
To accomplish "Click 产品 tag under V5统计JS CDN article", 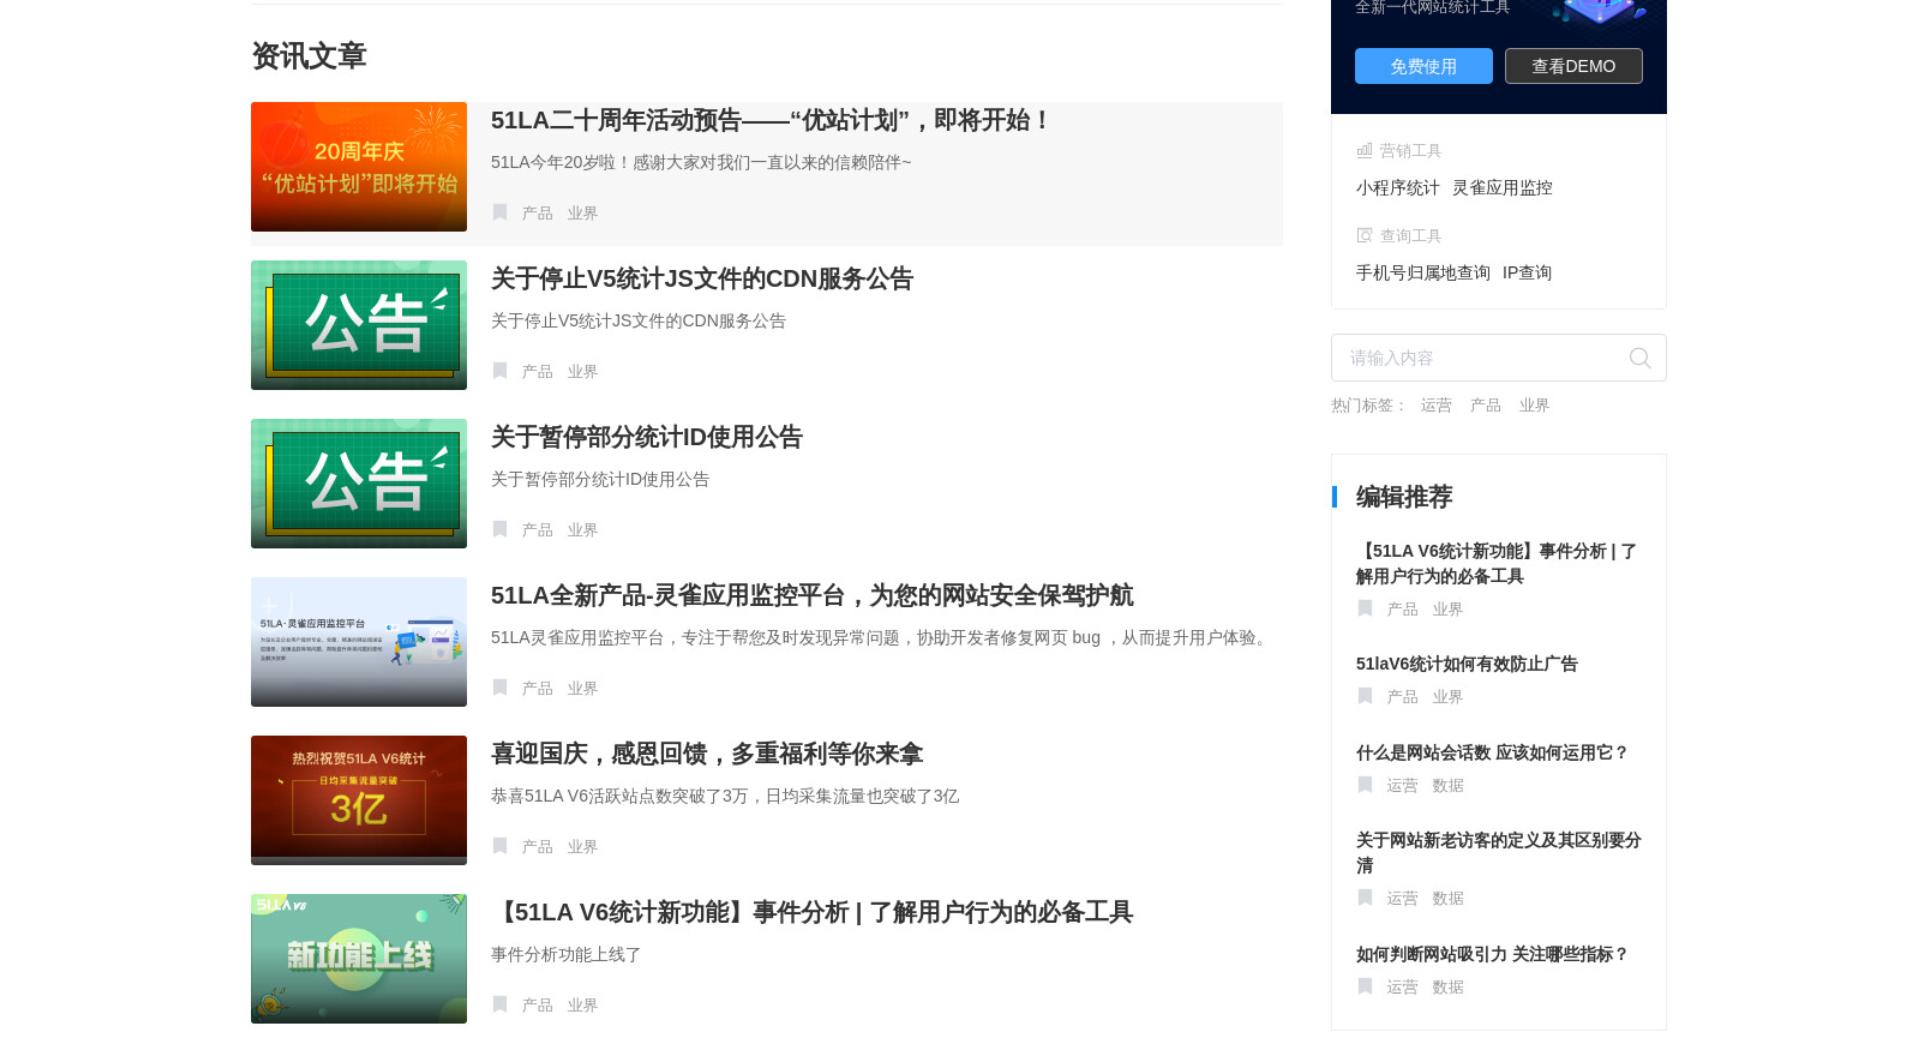I will click(537, 371).
